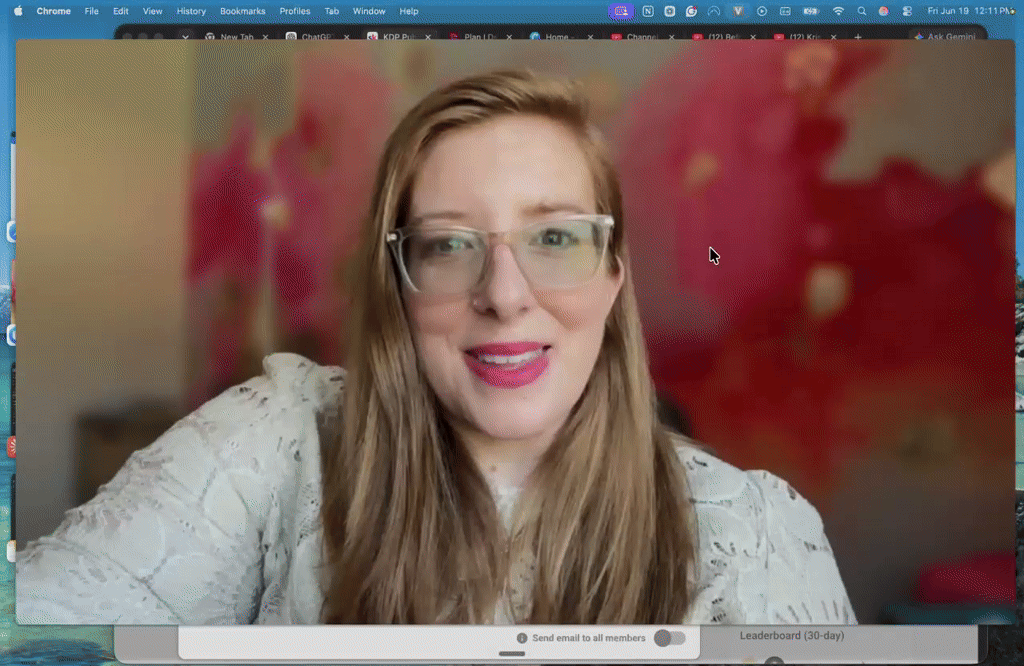
Task: Close the Home tab
Action: point(590,37)
